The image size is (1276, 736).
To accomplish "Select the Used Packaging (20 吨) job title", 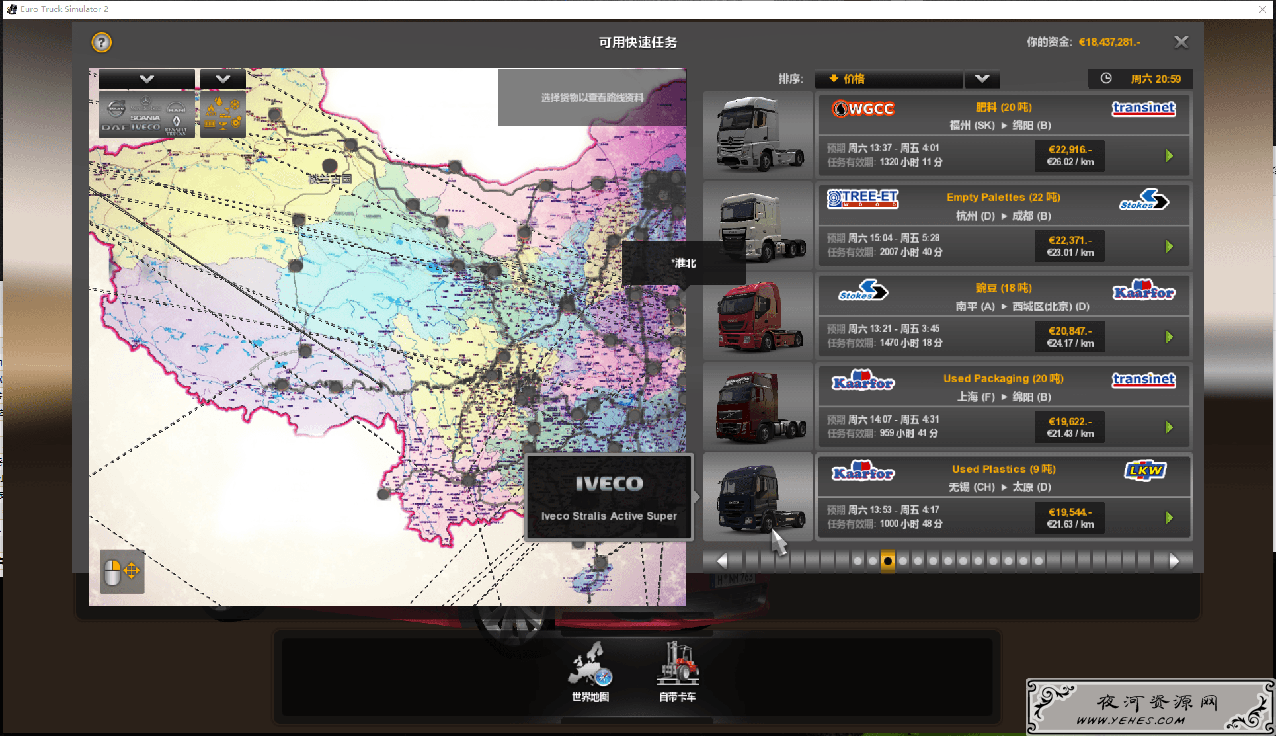I will [x=1003, y=378].
